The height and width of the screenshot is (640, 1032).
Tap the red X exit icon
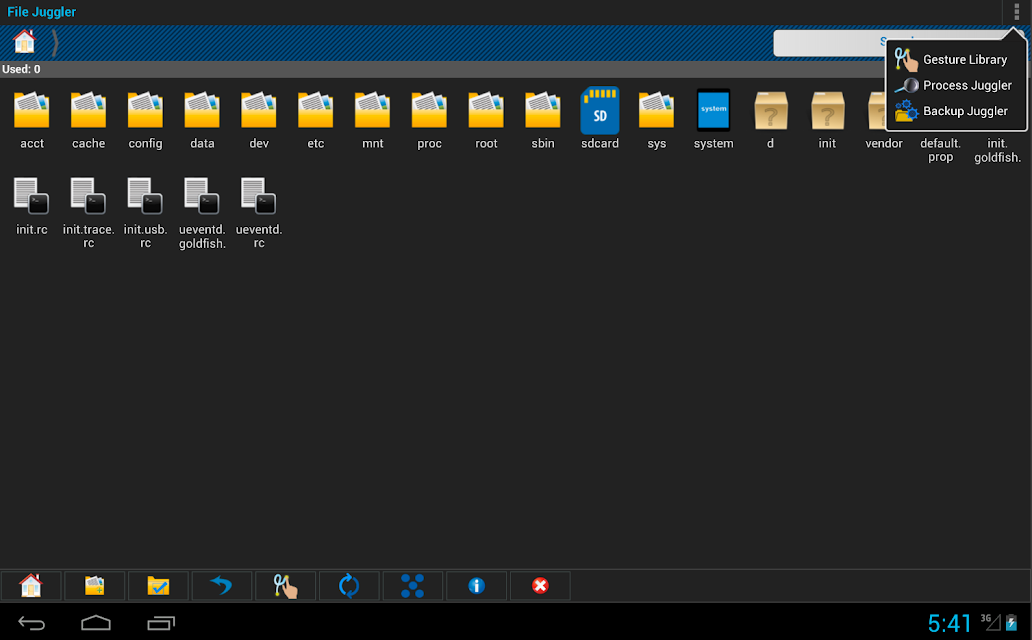540,585
